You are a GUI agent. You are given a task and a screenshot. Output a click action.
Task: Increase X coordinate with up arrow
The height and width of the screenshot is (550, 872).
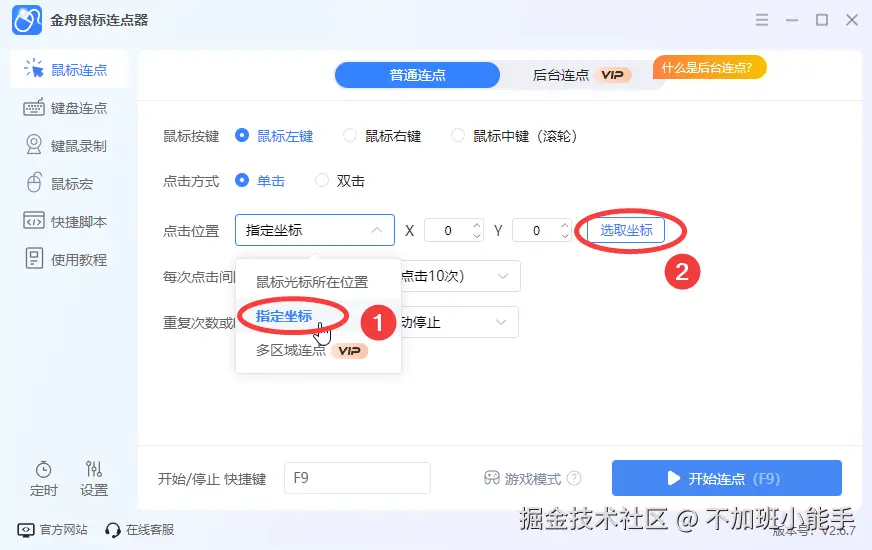point(477,225)
